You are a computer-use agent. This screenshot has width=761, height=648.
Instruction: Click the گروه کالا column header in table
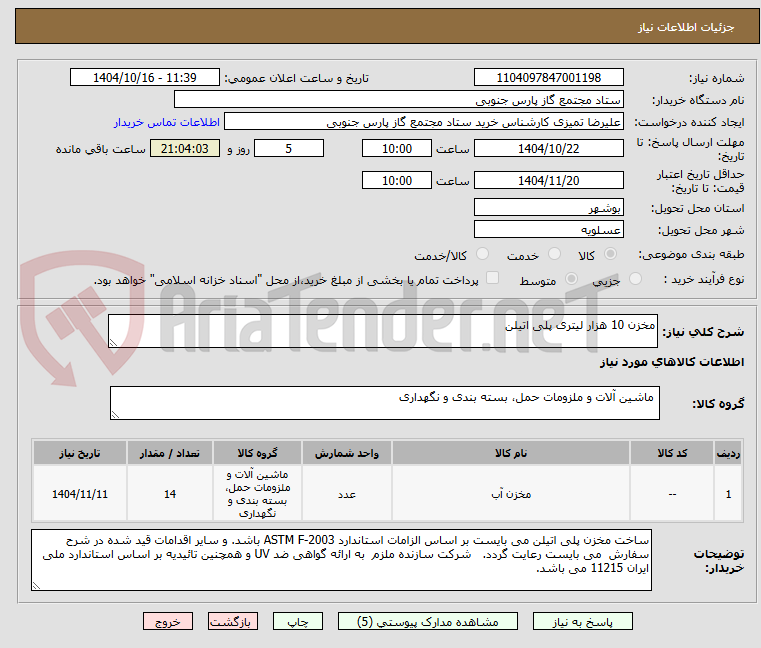point(257,453)
